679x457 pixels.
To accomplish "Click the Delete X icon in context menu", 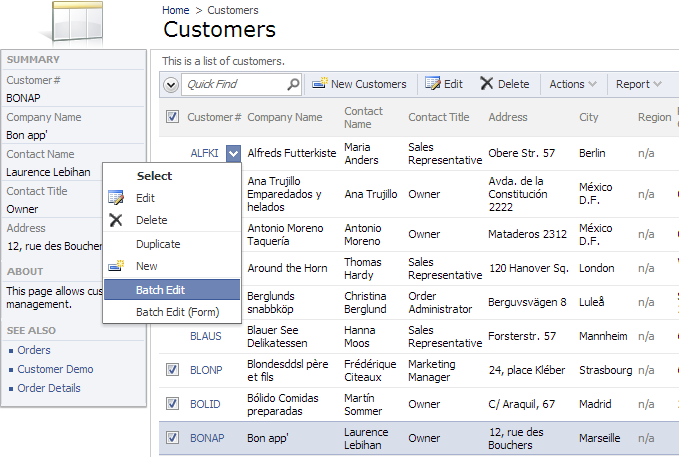I will [x=116, y=220].
